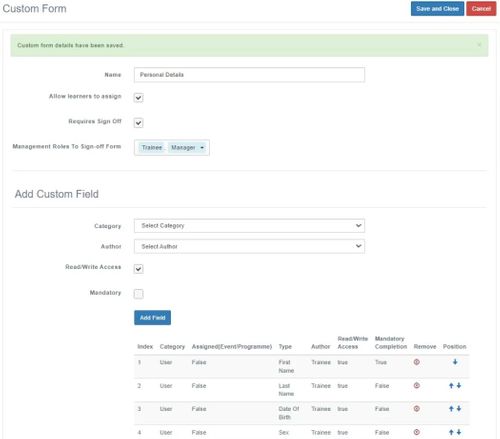
Task: Click Save and Close button
Action: [x=437, y=9]
